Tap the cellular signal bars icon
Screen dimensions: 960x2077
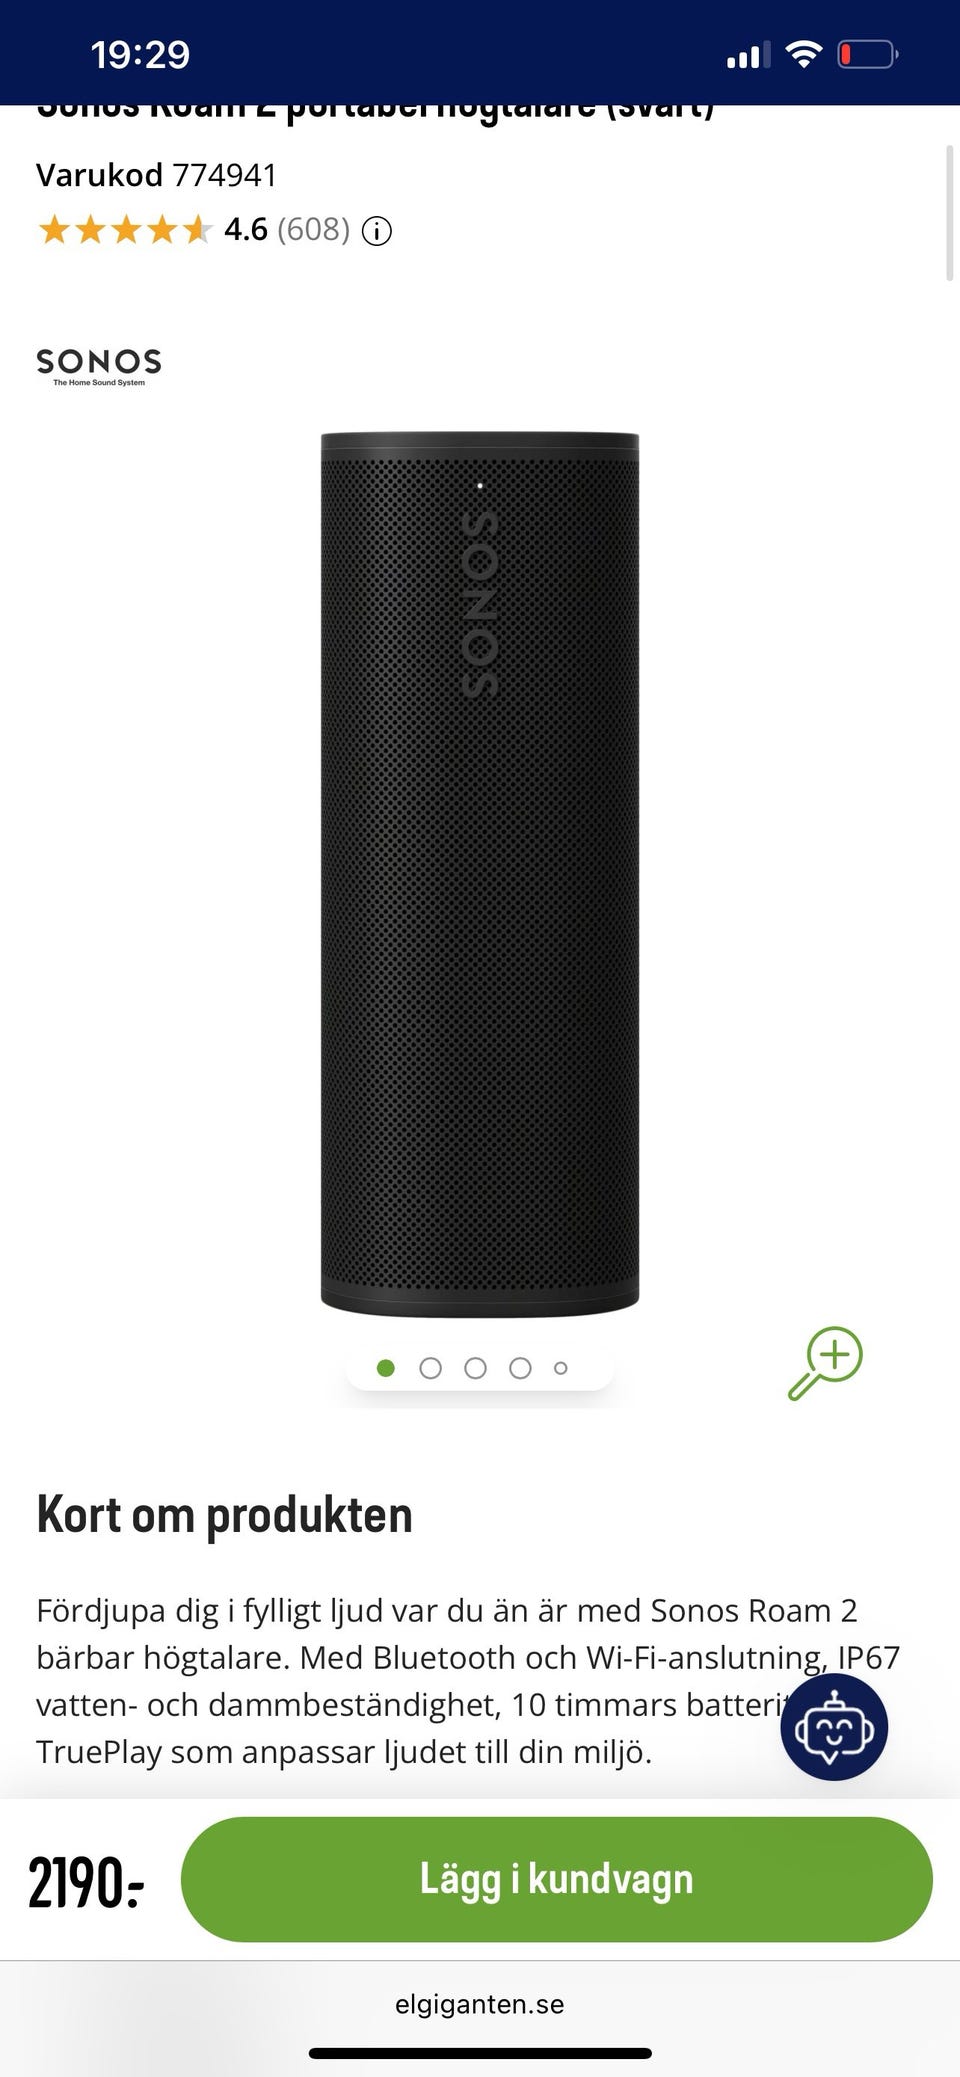tap(748, 55)
